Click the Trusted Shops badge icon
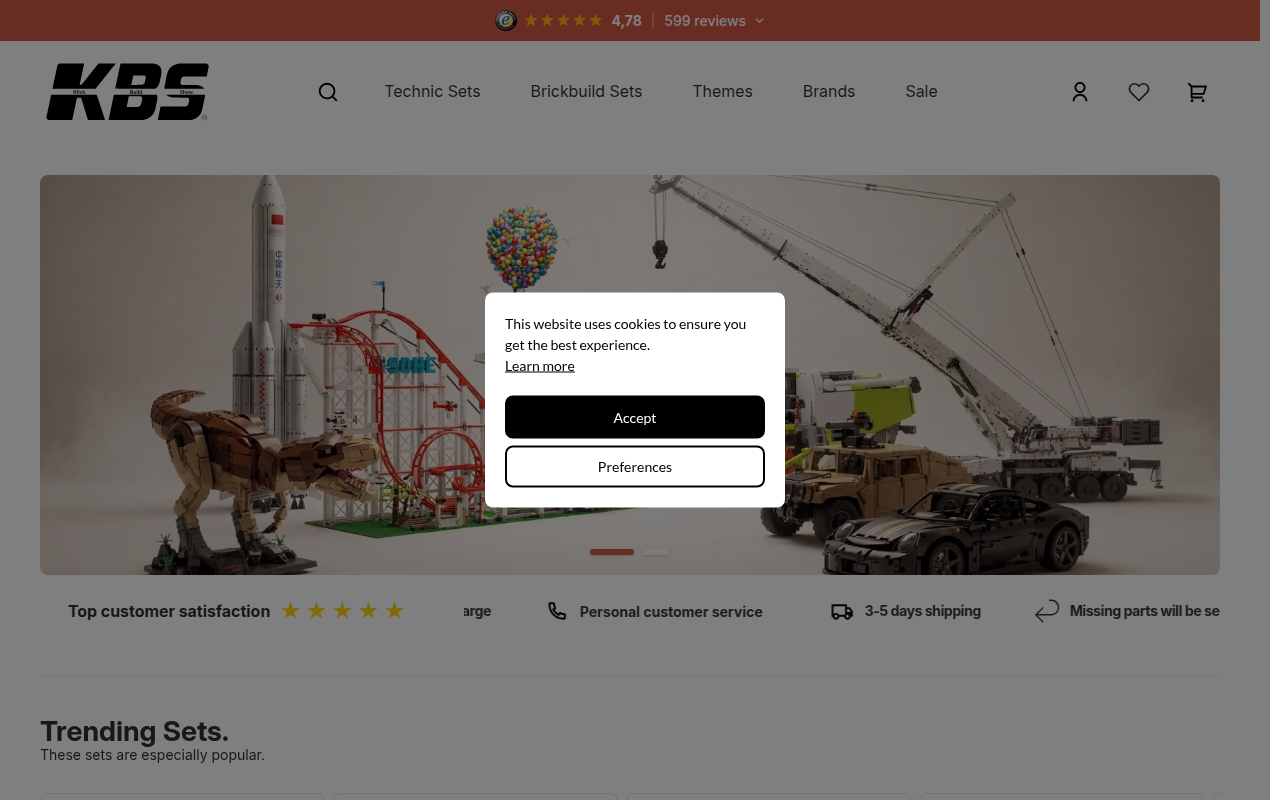1280x800 pixels. [506, 20]
